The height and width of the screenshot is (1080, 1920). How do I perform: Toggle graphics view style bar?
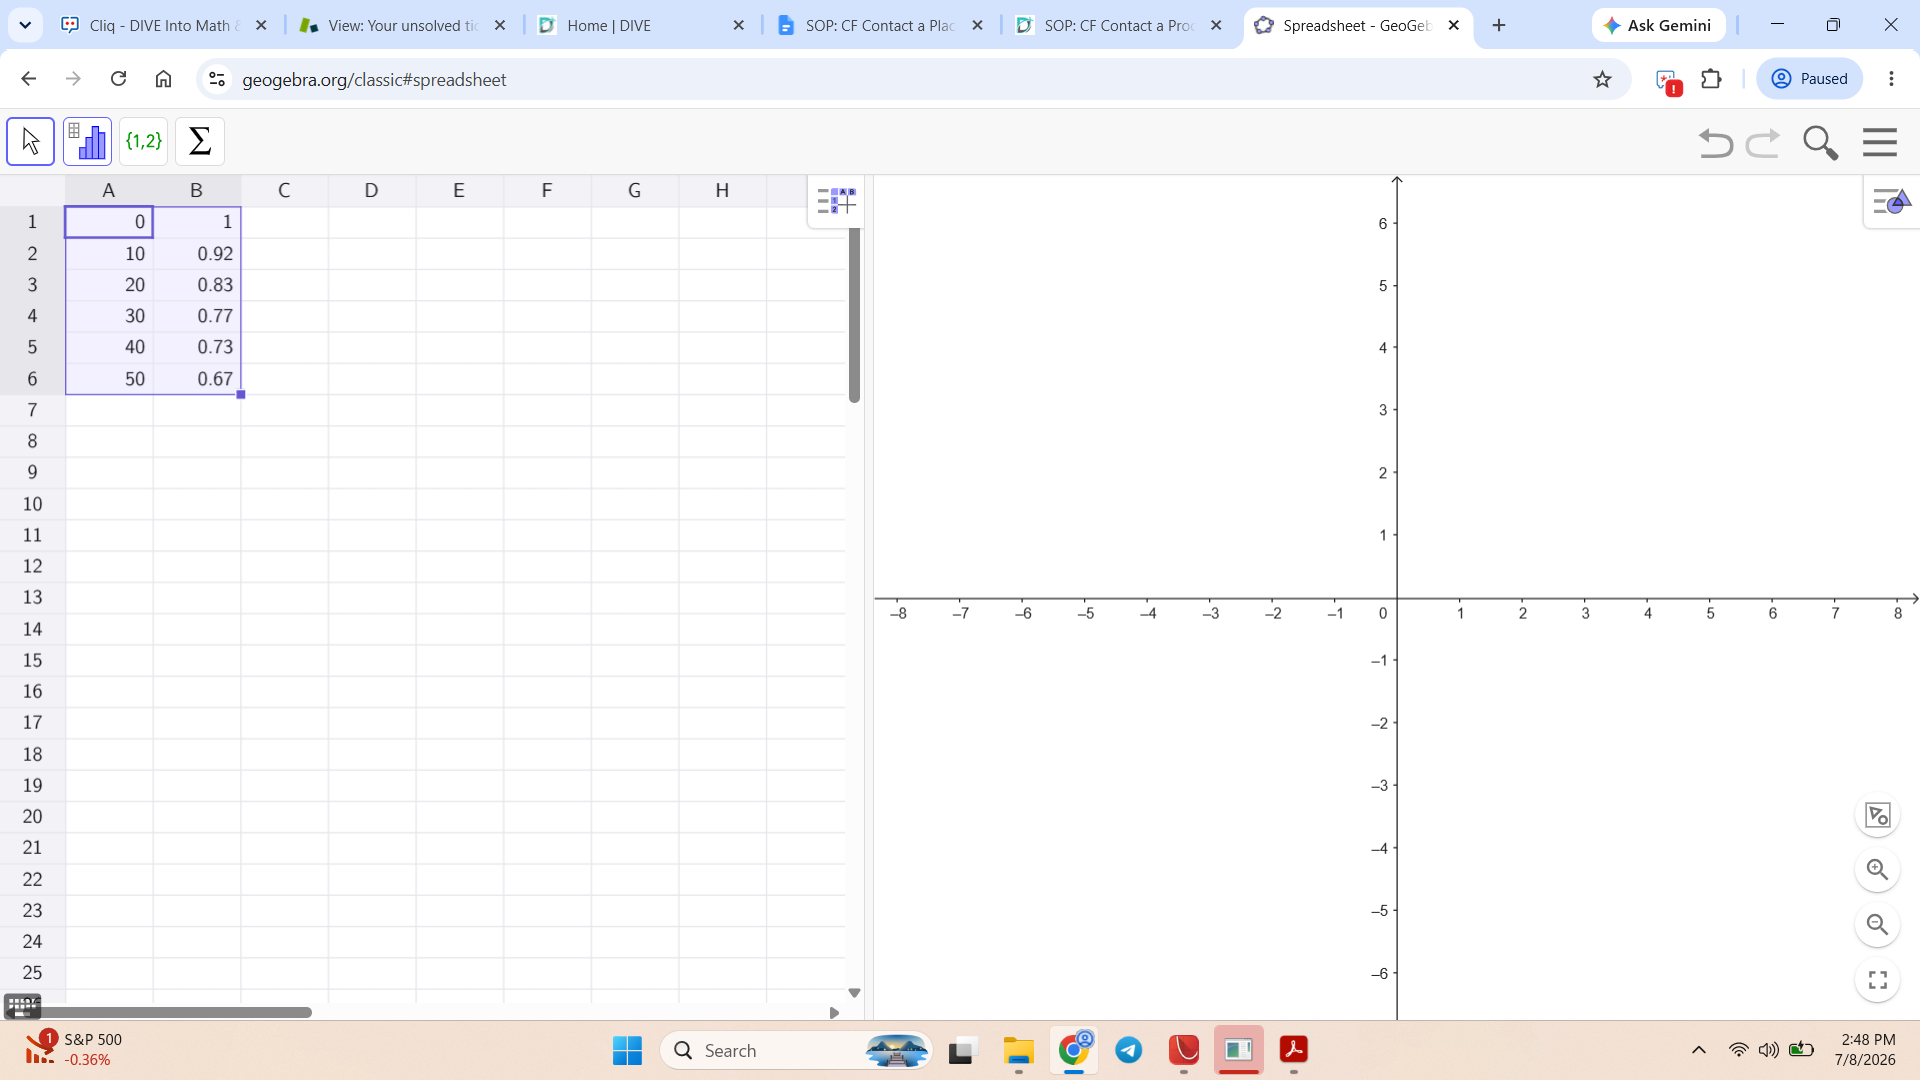(1892, 202)
